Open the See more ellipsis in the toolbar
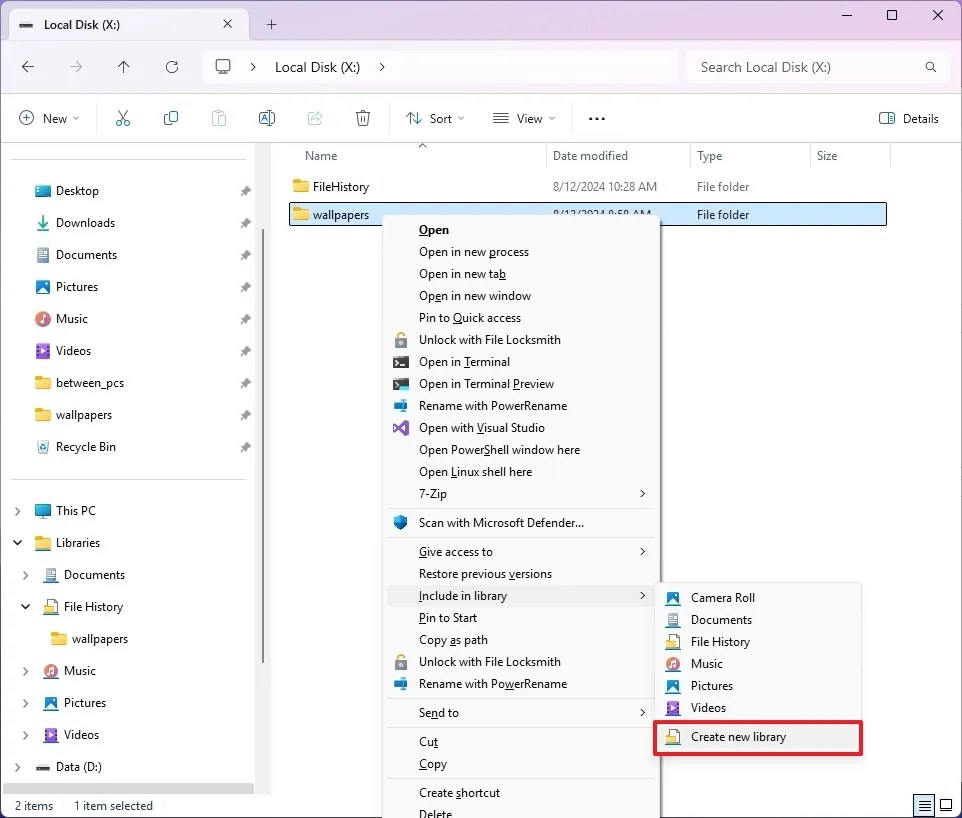The image size is (962, 818). [596, 118]
